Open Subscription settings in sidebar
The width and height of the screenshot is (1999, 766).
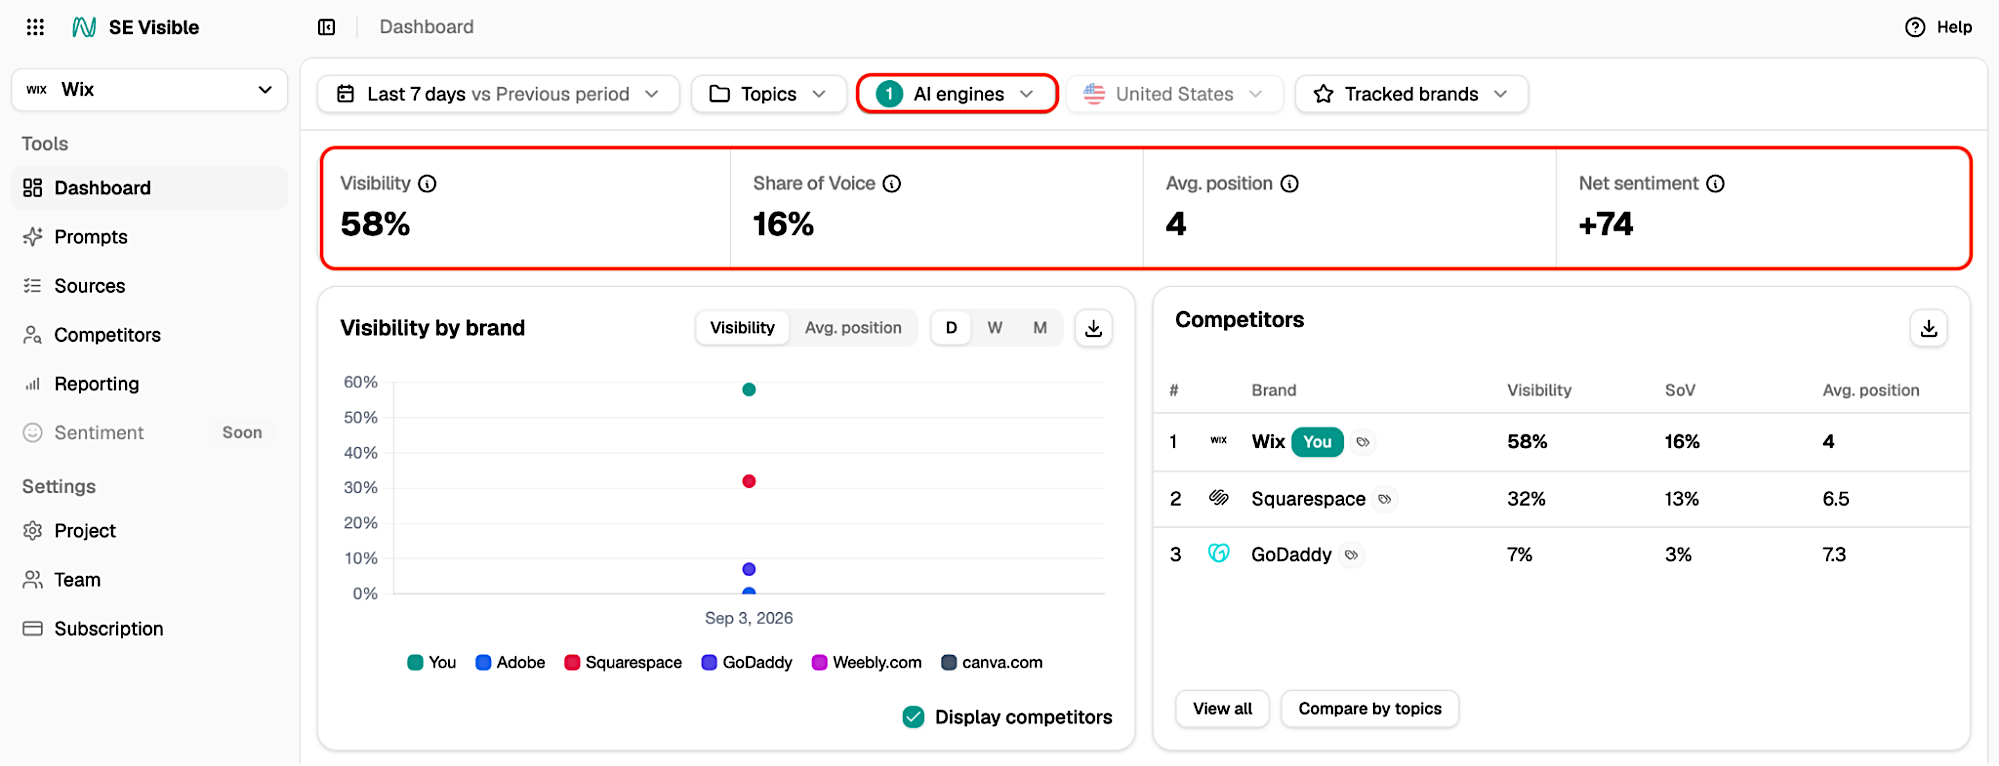pos(150,629)
